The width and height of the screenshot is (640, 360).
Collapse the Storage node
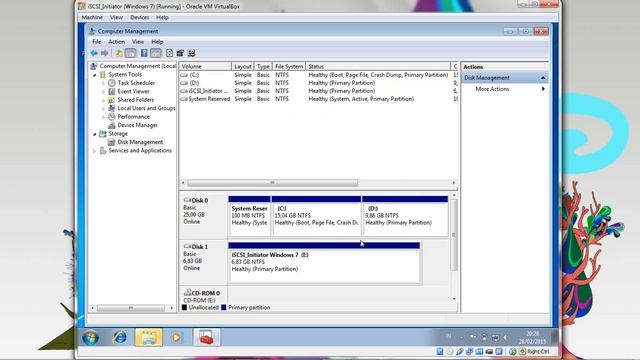95,134
